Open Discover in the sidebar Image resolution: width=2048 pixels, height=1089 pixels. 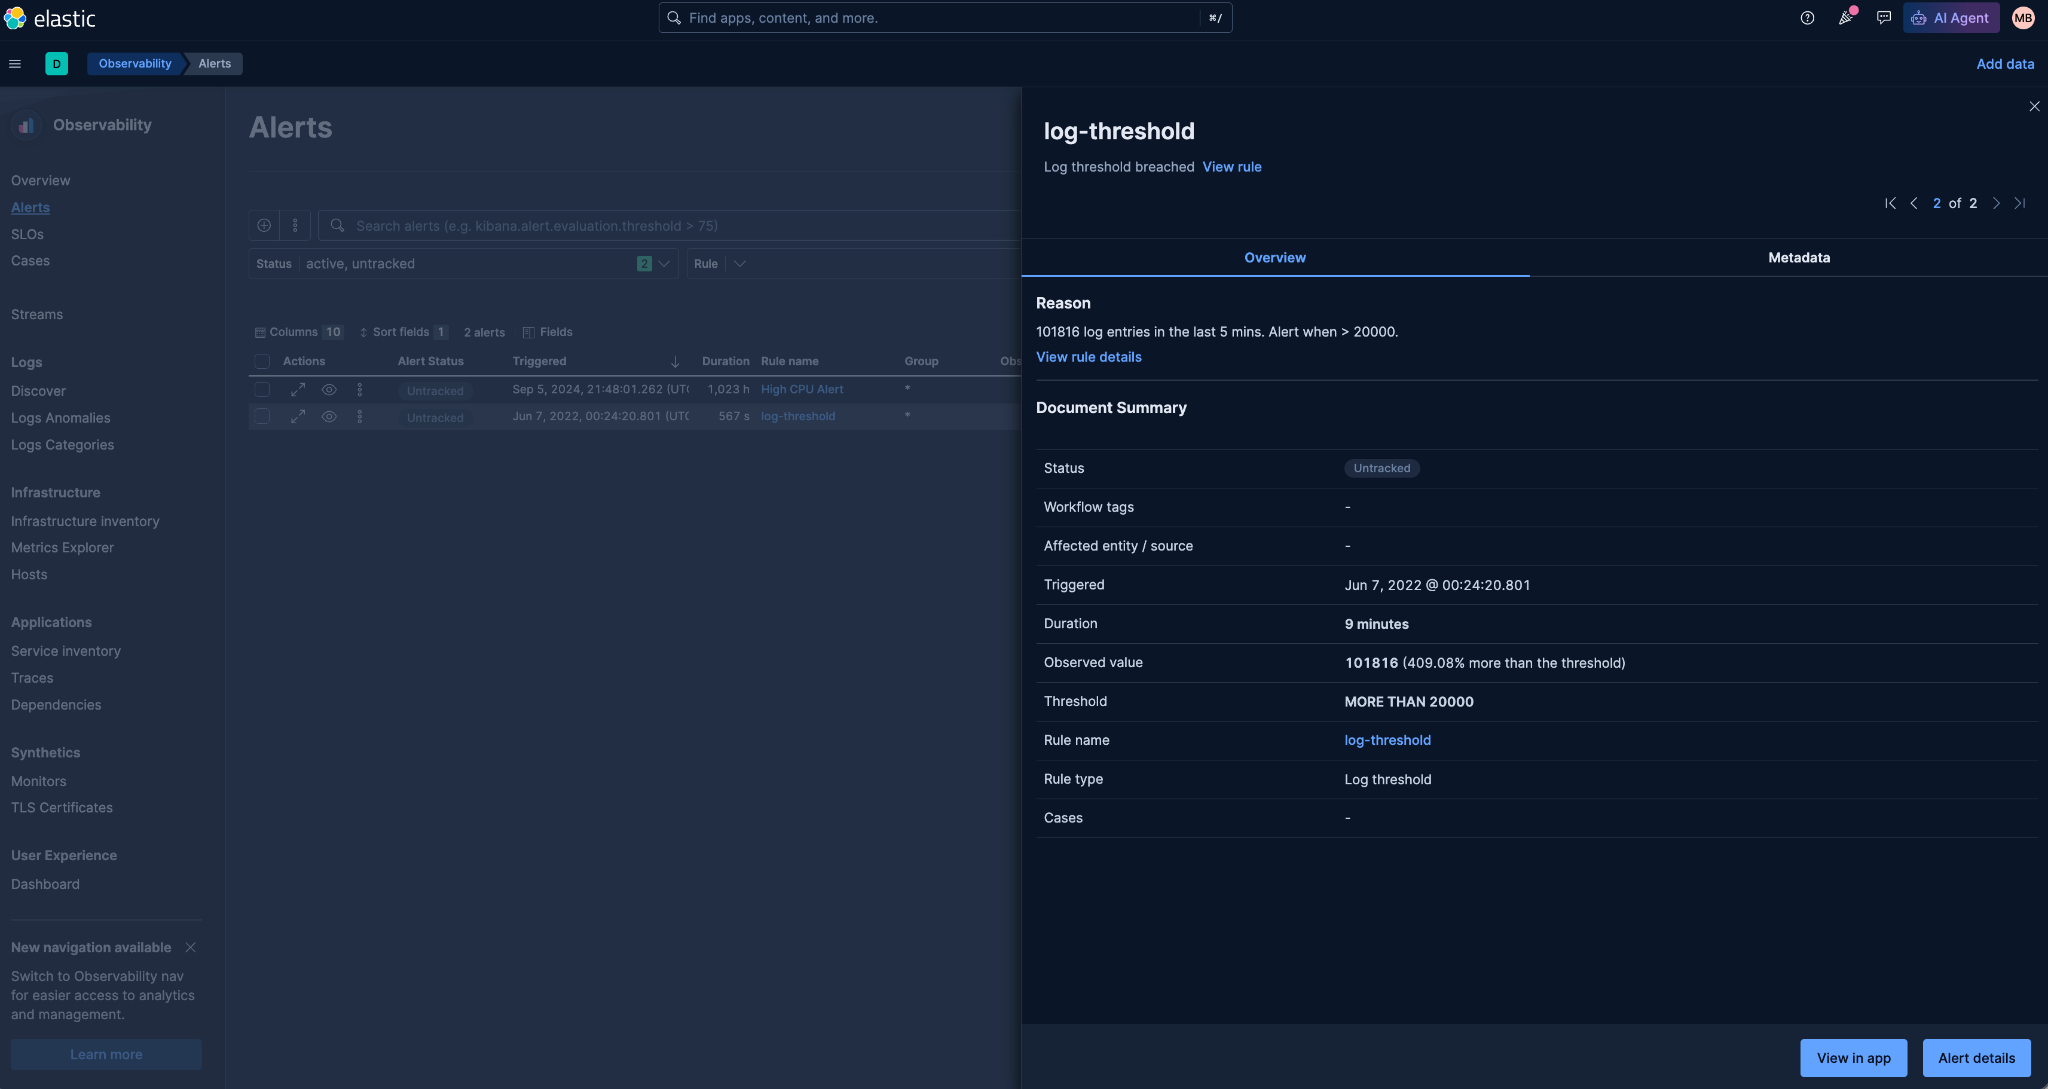pos(38,391)
